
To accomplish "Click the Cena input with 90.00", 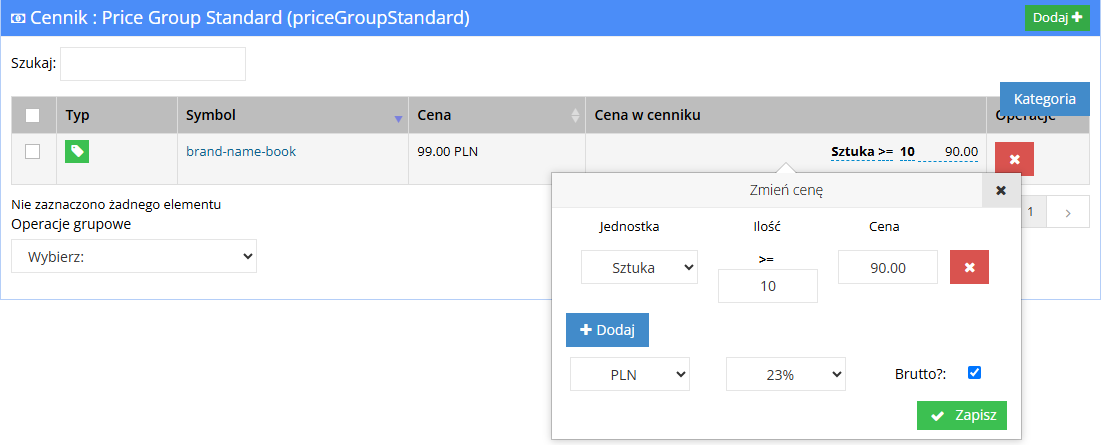I will pos(888,267).
